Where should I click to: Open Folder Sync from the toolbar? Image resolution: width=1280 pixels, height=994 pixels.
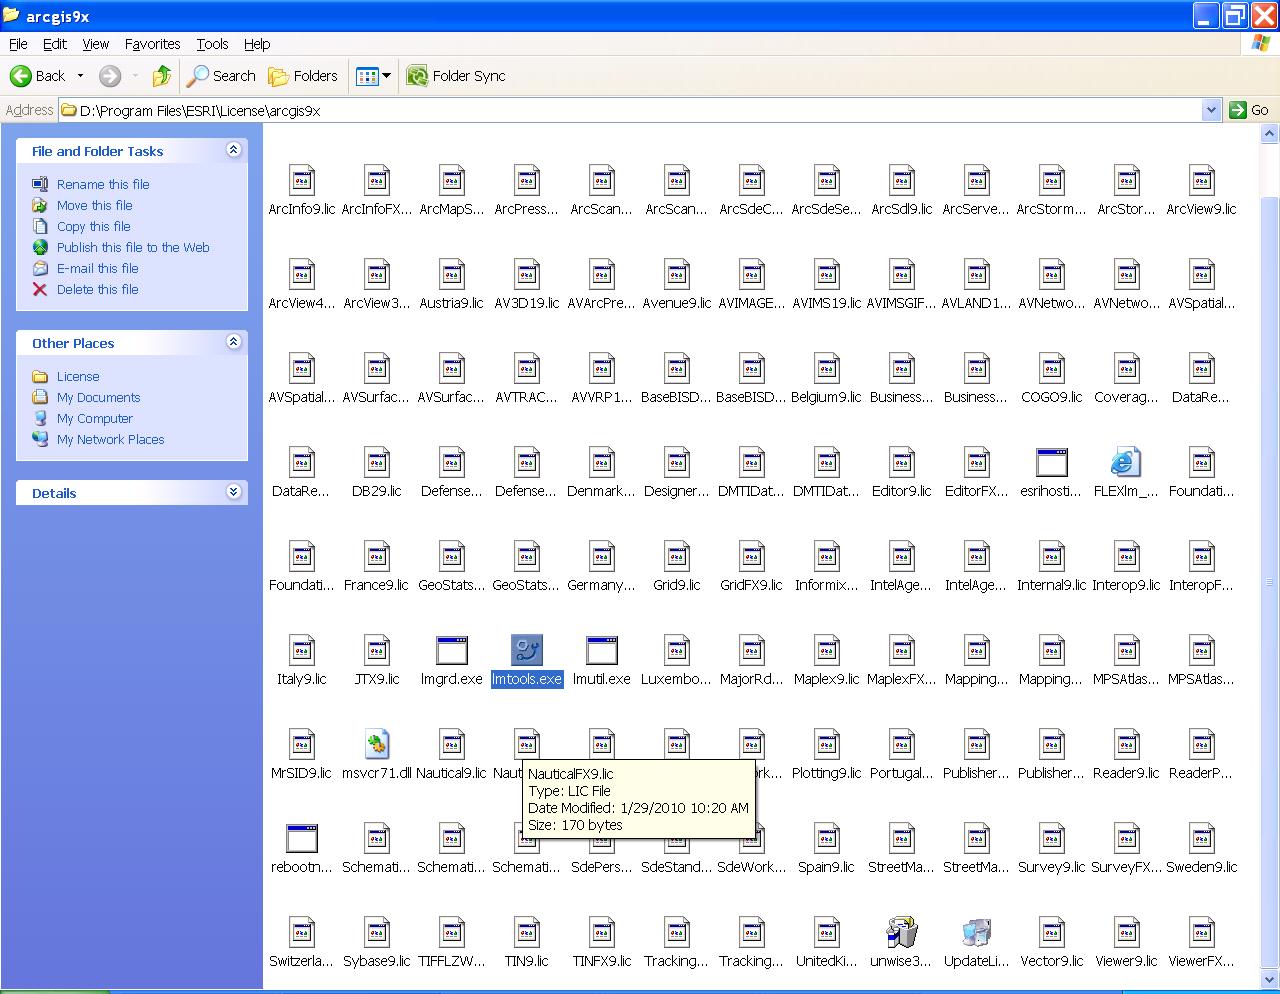tap(456, 76)
